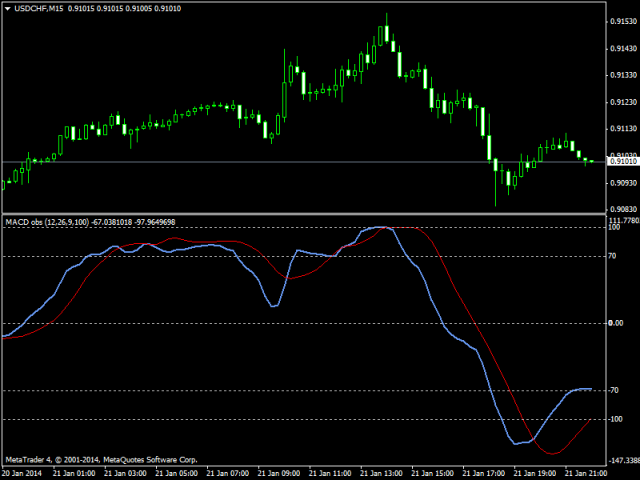Click the 0.90930 price scale label
640x480 pixels.
(x=623, y=182)
